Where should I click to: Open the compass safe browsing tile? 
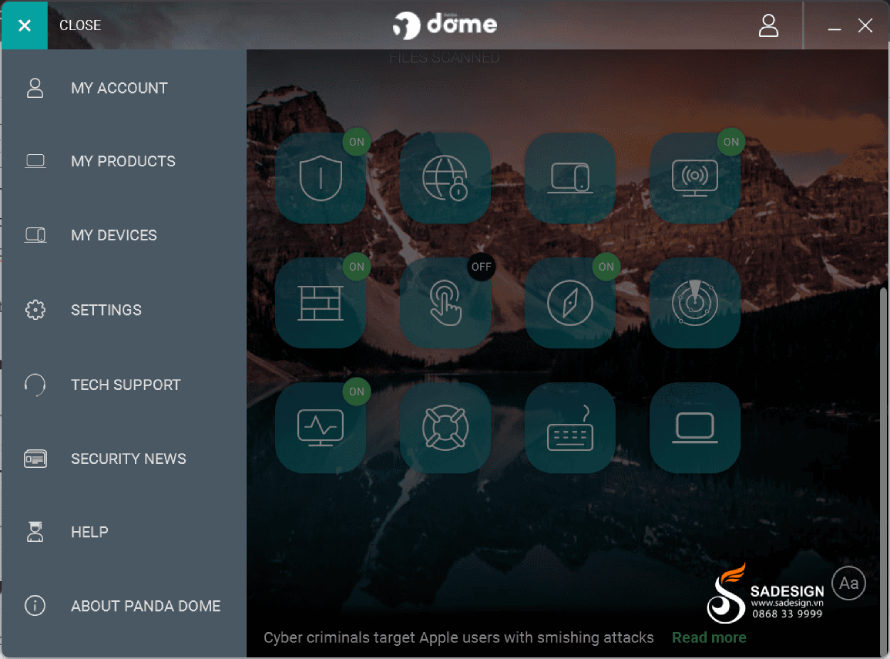(x=570, y=303)
